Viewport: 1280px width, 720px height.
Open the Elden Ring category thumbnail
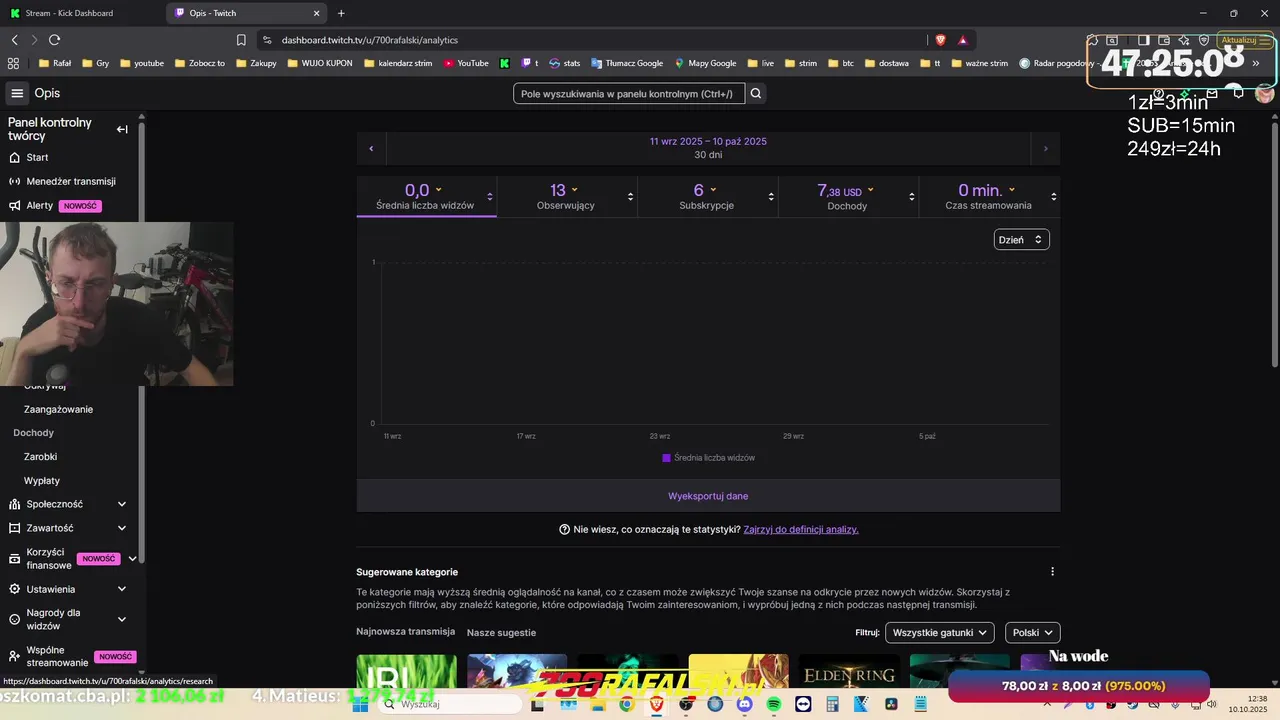[x=849, y=671]
